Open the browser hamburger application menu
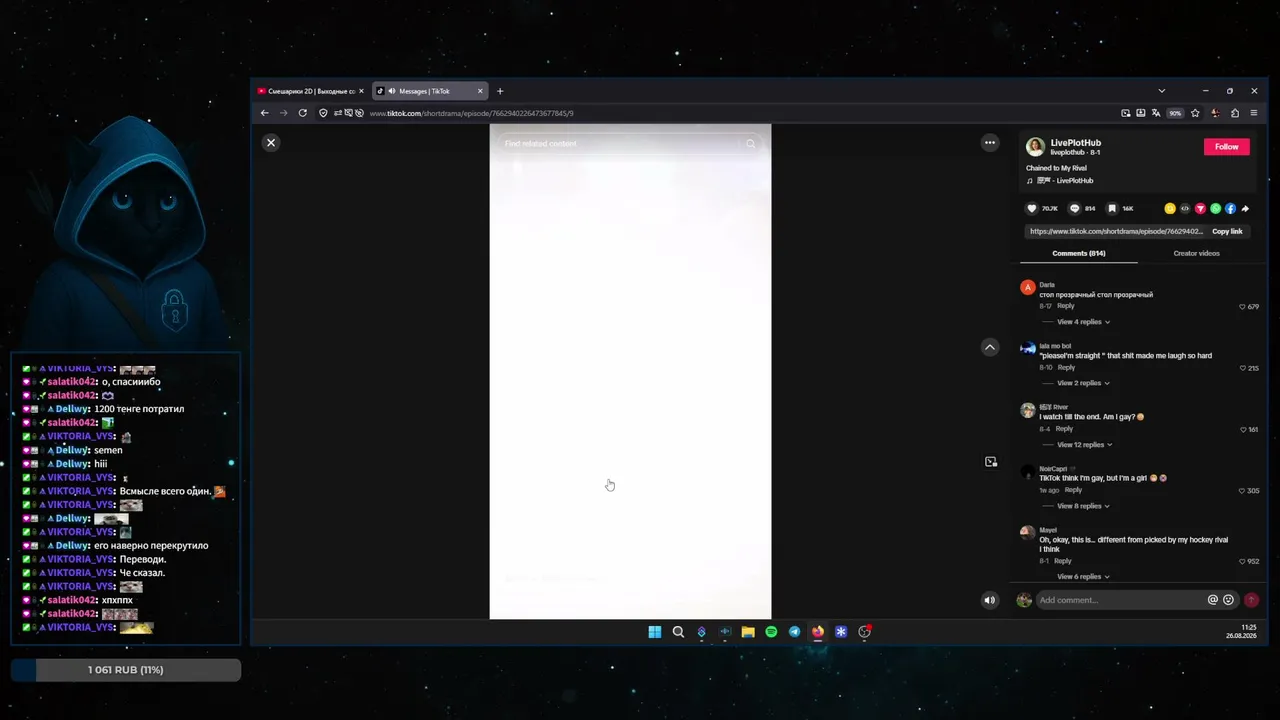The height and width of the screenshot is (720, 1280). pos(1254,113)
